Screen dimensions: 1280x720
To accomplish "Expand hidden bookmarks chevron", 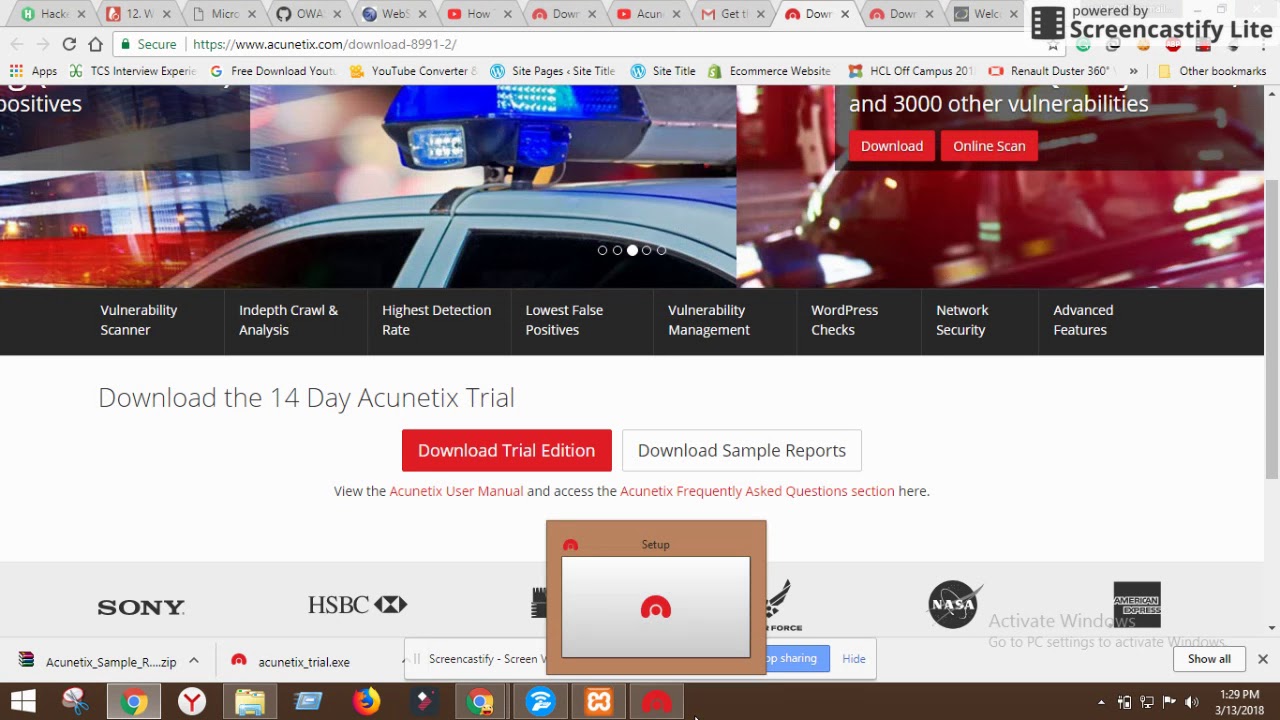I will (x=1133, y=71).
